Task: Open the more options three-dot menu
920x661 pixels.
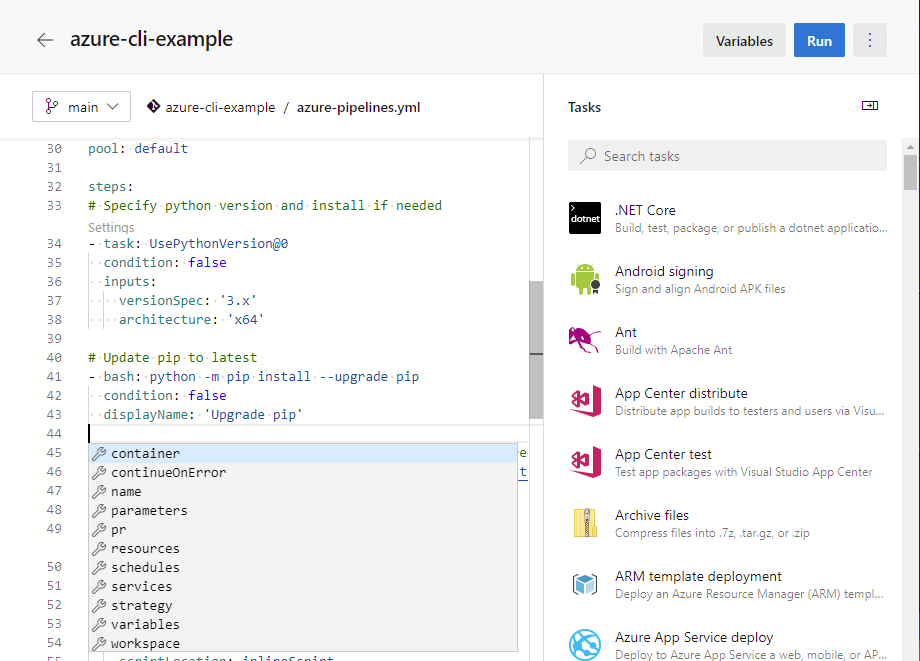Action: tap(869, 41)
